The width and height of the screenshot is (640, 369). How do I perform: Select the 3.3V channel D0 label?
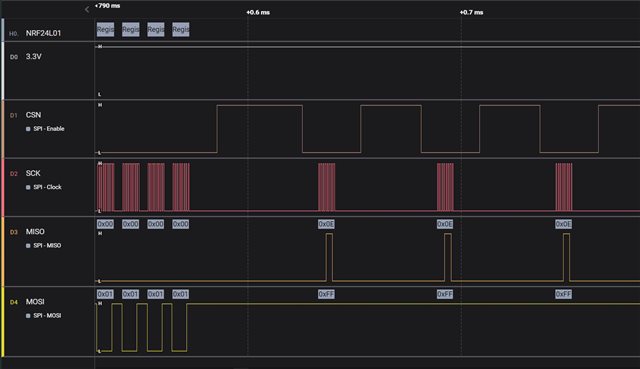coord(33,56)
